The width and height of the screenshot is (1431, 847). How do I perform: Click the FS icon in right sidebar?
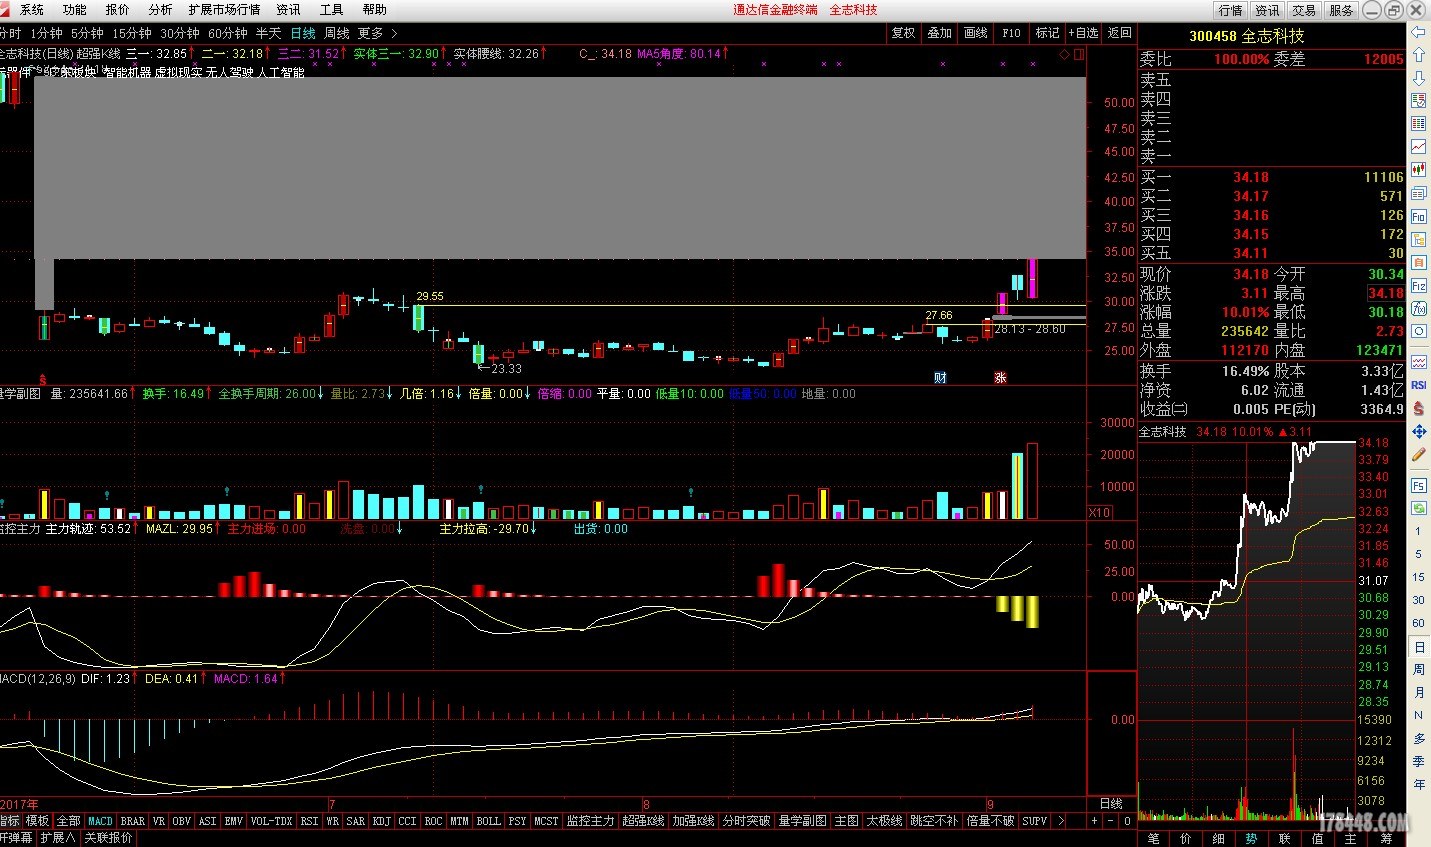(x=1418, y=485)
